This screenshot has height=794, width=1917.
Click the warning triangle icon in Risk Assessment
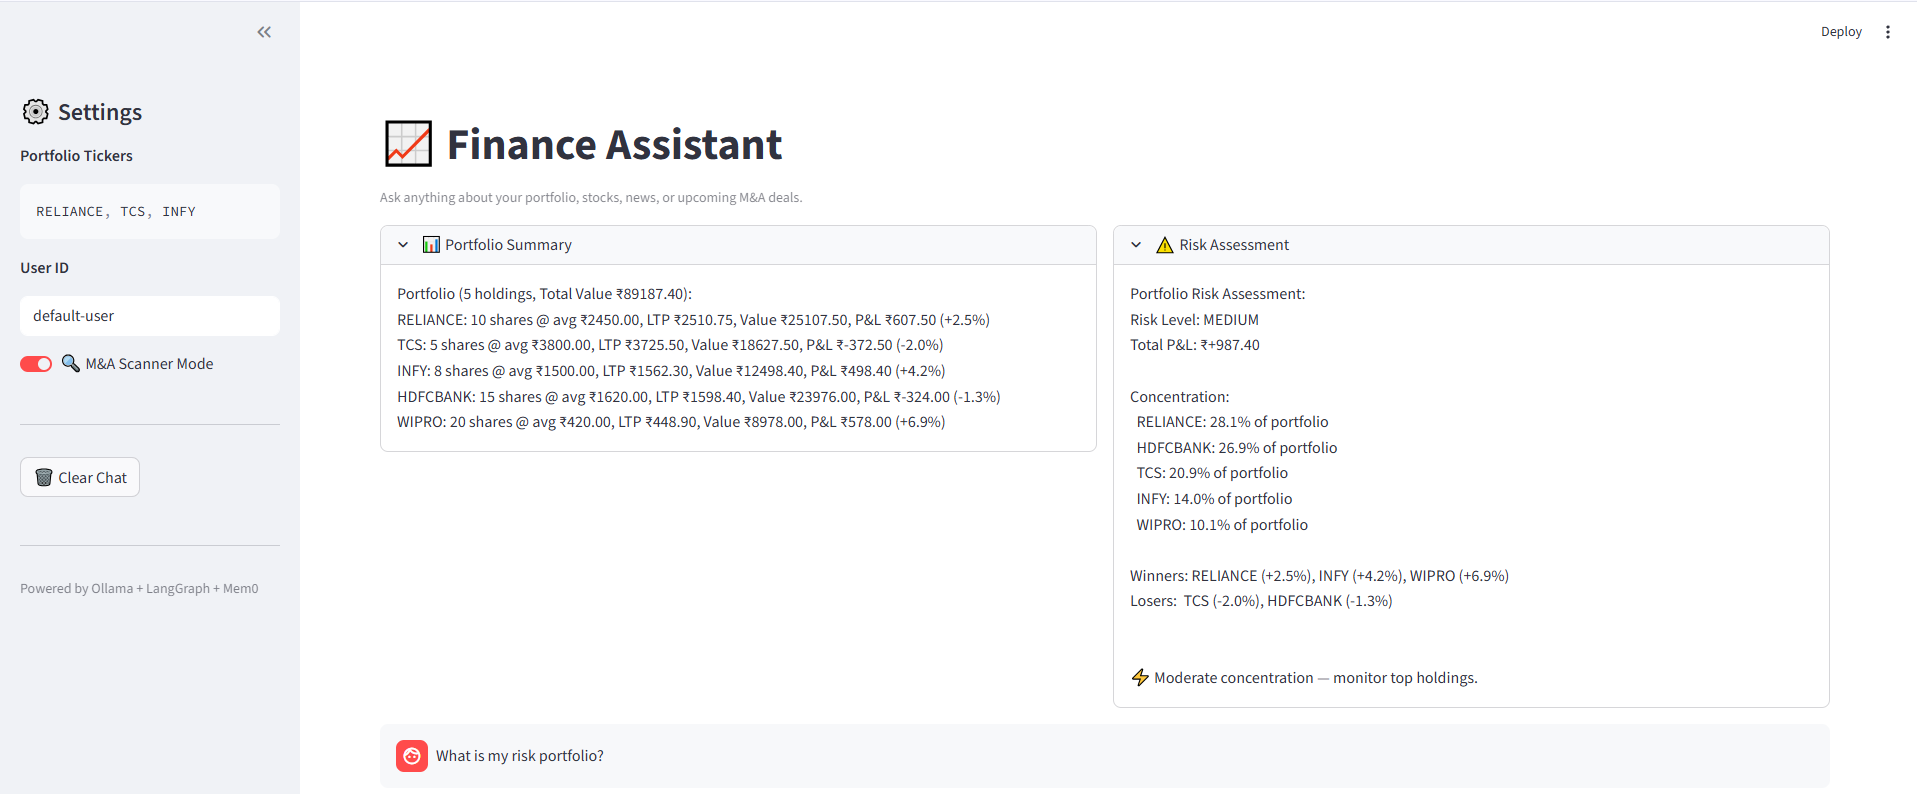1164,245
